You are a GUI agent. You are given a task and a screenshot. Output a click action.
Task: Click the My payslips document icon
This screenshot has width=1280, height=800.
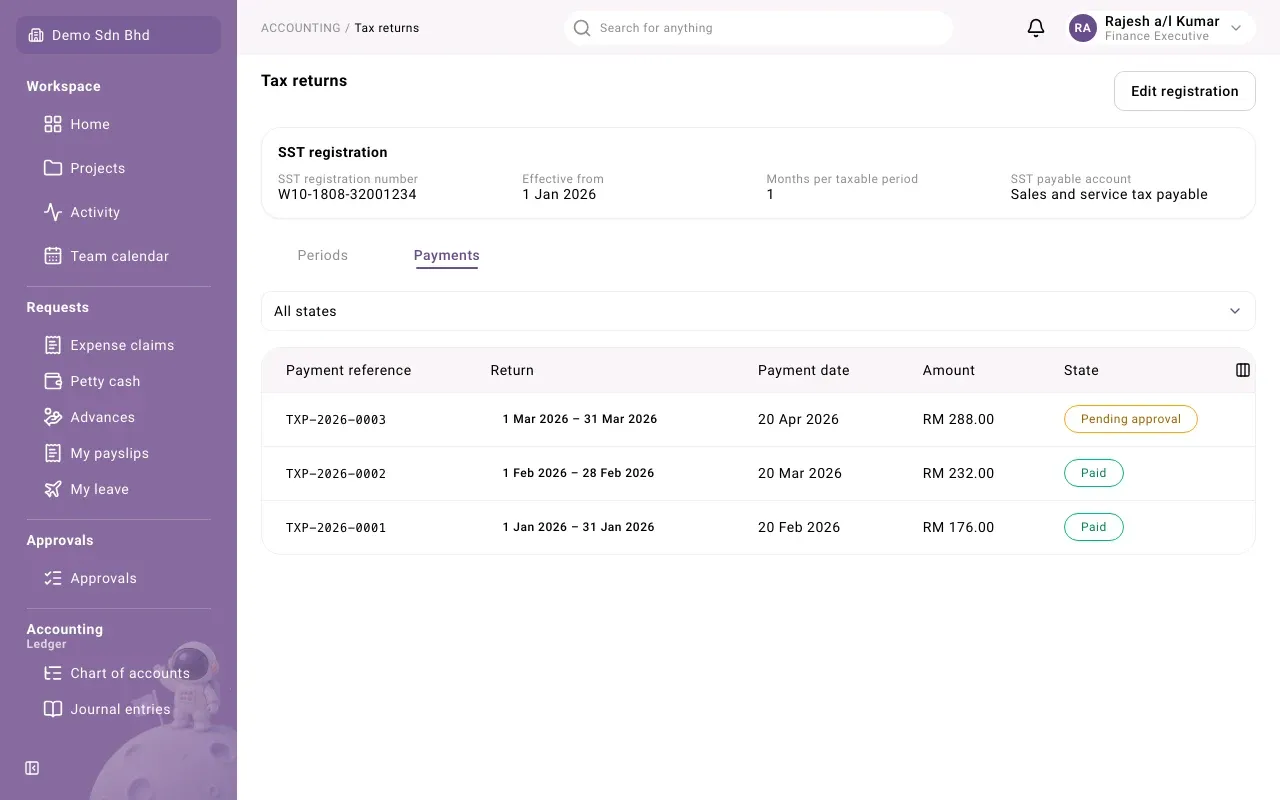point(53,453)
